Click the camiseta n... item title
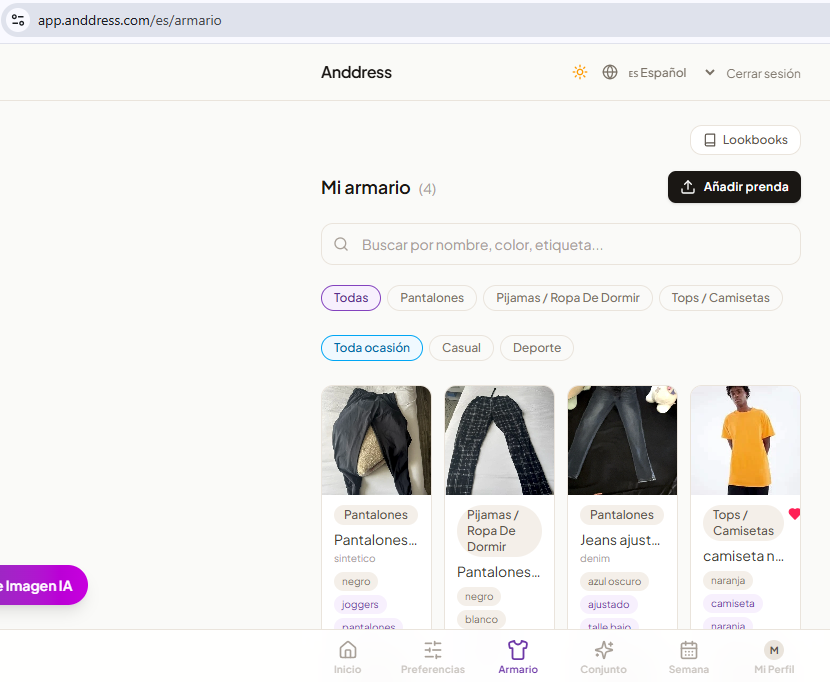The height and width of the screenshot is (682, 830). [743, 556]
